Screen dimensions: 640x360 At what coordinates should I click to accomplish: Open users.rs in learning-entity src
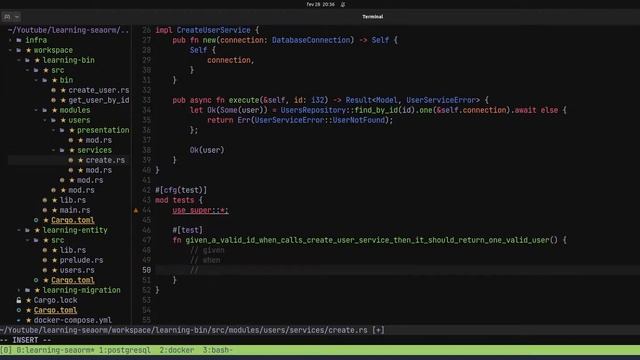[77, 270]
